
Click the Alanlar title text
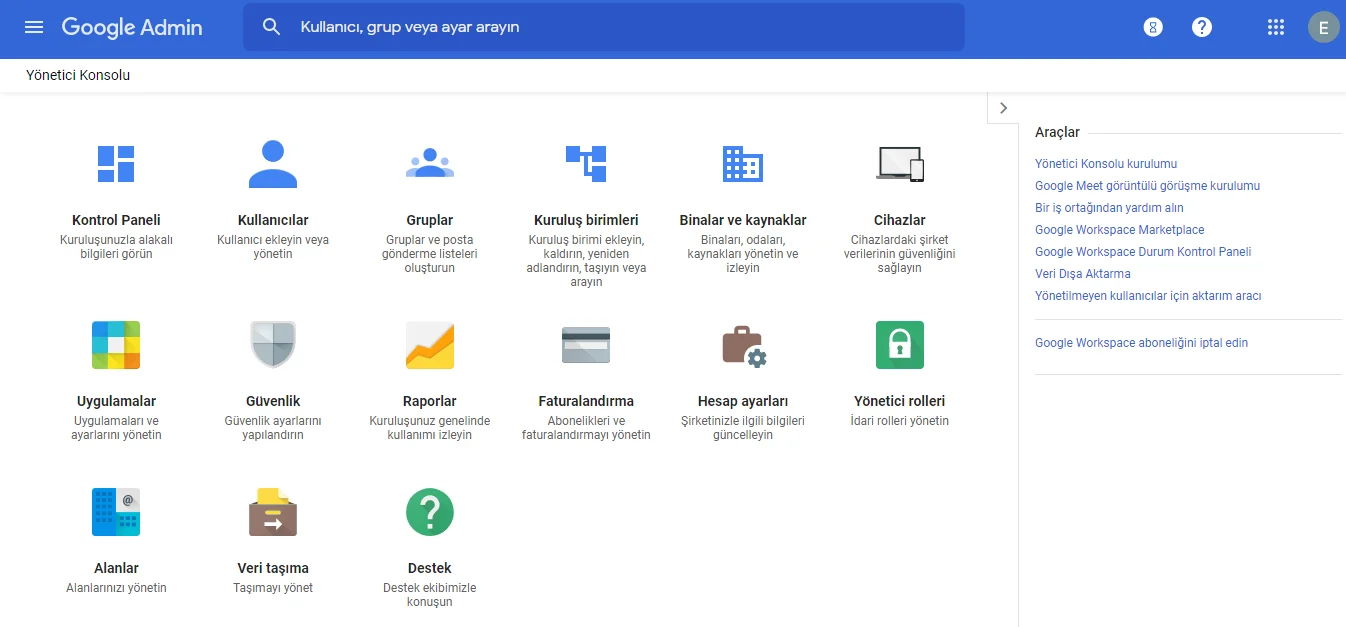(x=116, y=568)
